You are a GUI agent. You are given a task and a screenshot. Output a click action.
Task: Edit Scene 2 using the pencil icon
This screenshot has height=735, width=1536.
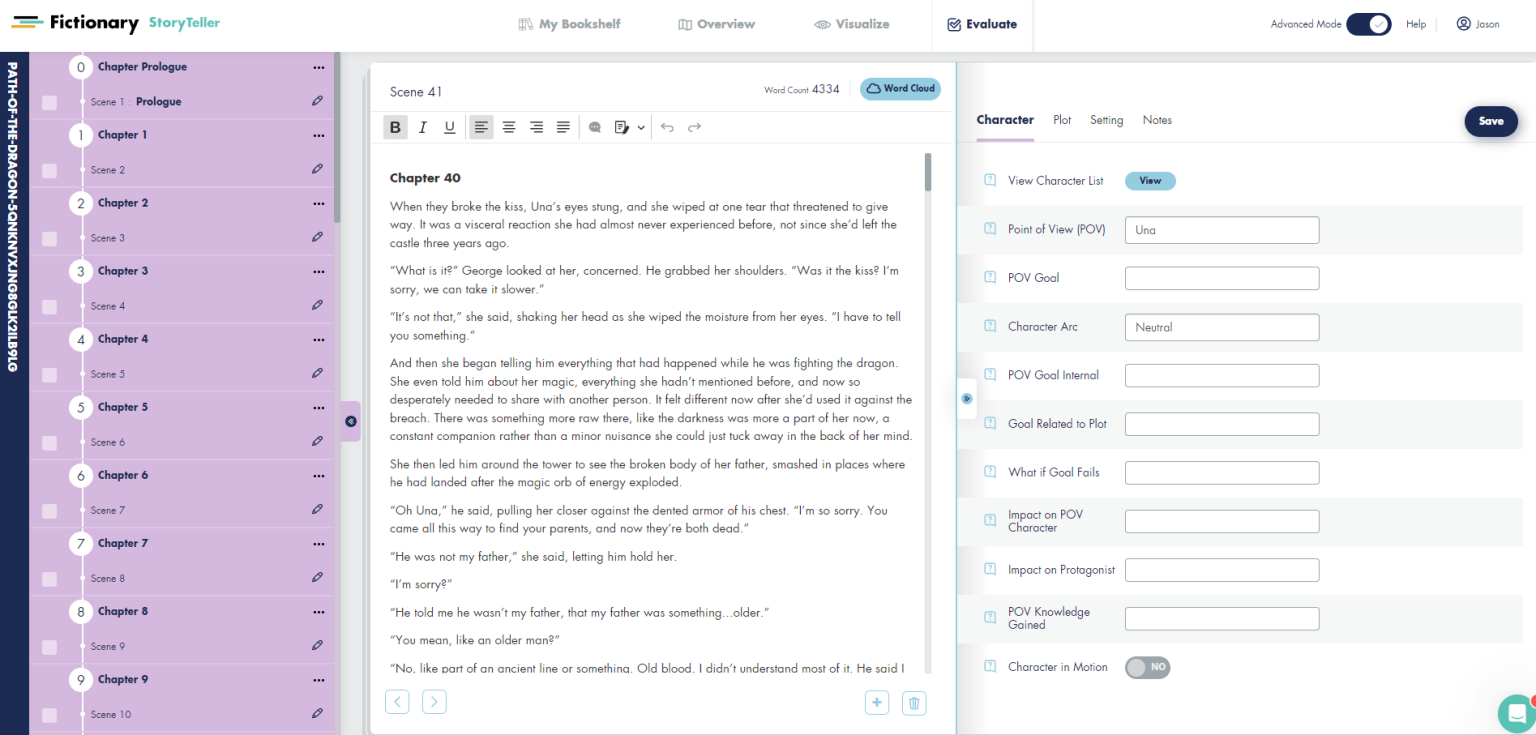(317, 169)
